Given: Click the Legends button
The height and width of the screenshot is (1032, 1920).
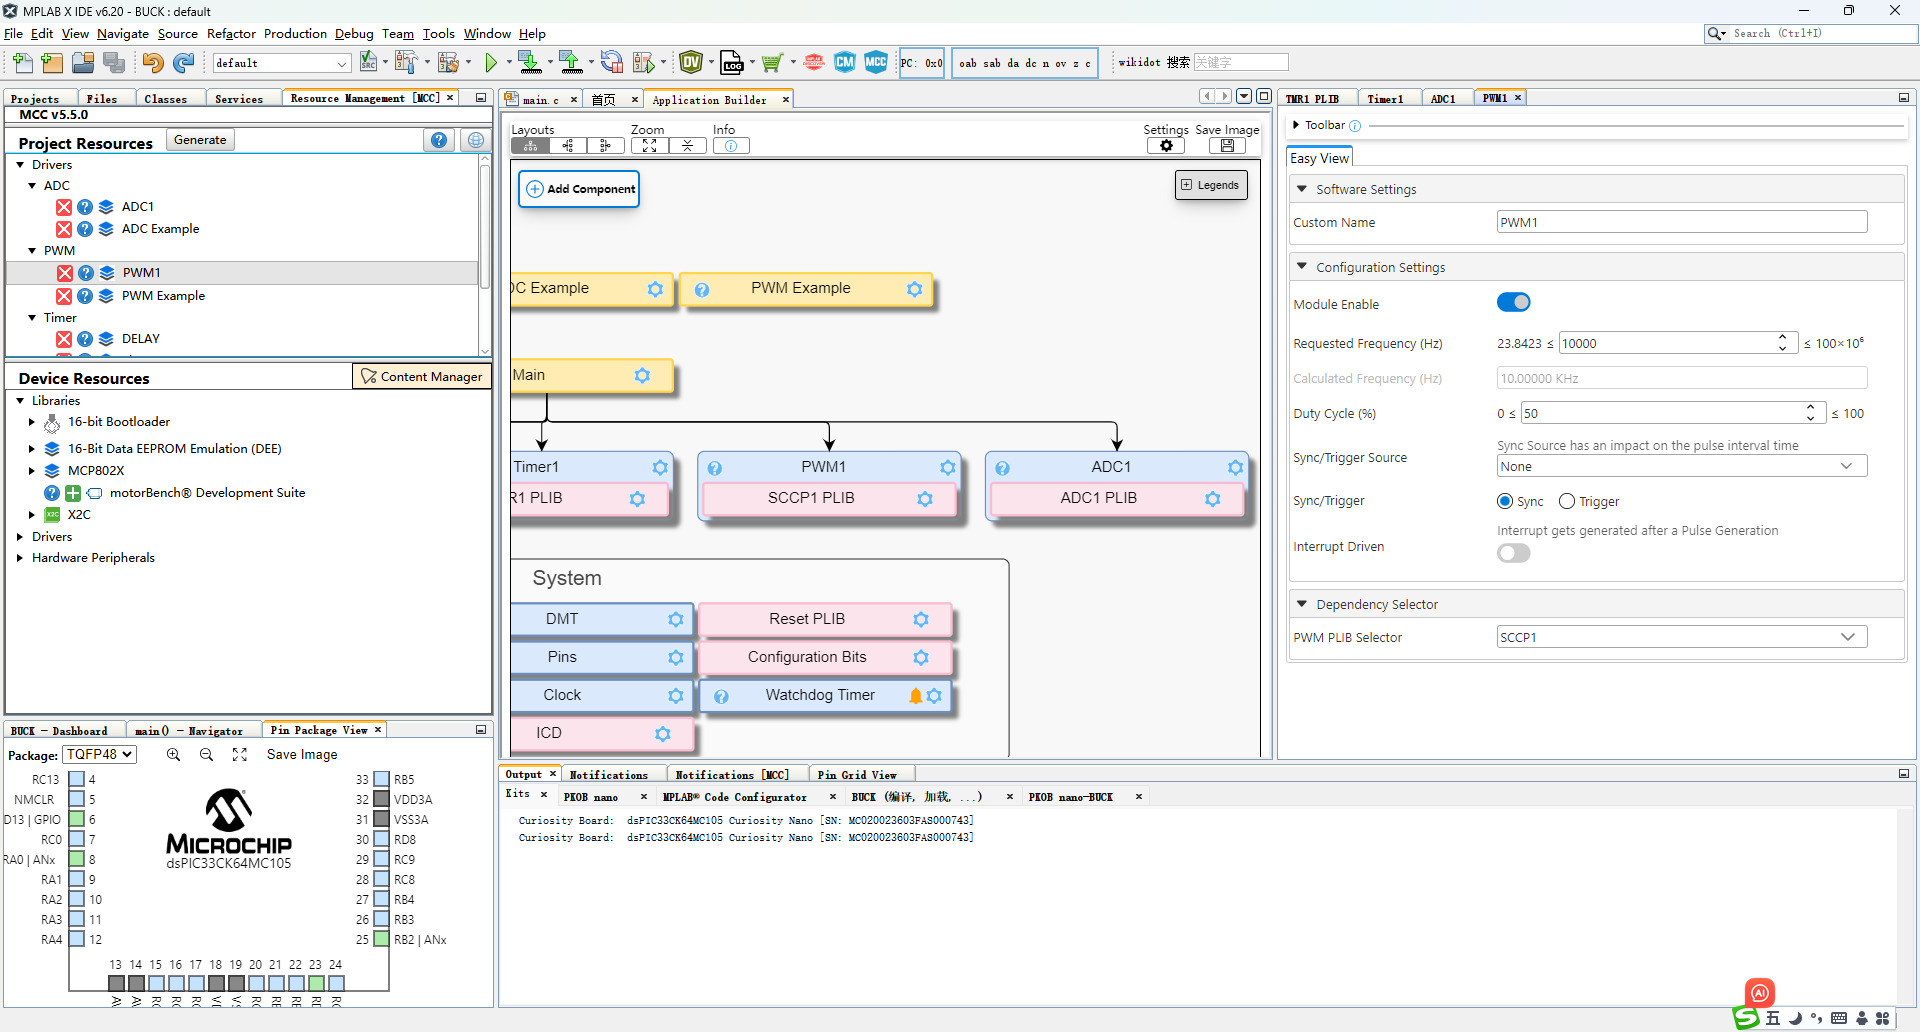Looking at the screenshot, I should click(1210, 185).
